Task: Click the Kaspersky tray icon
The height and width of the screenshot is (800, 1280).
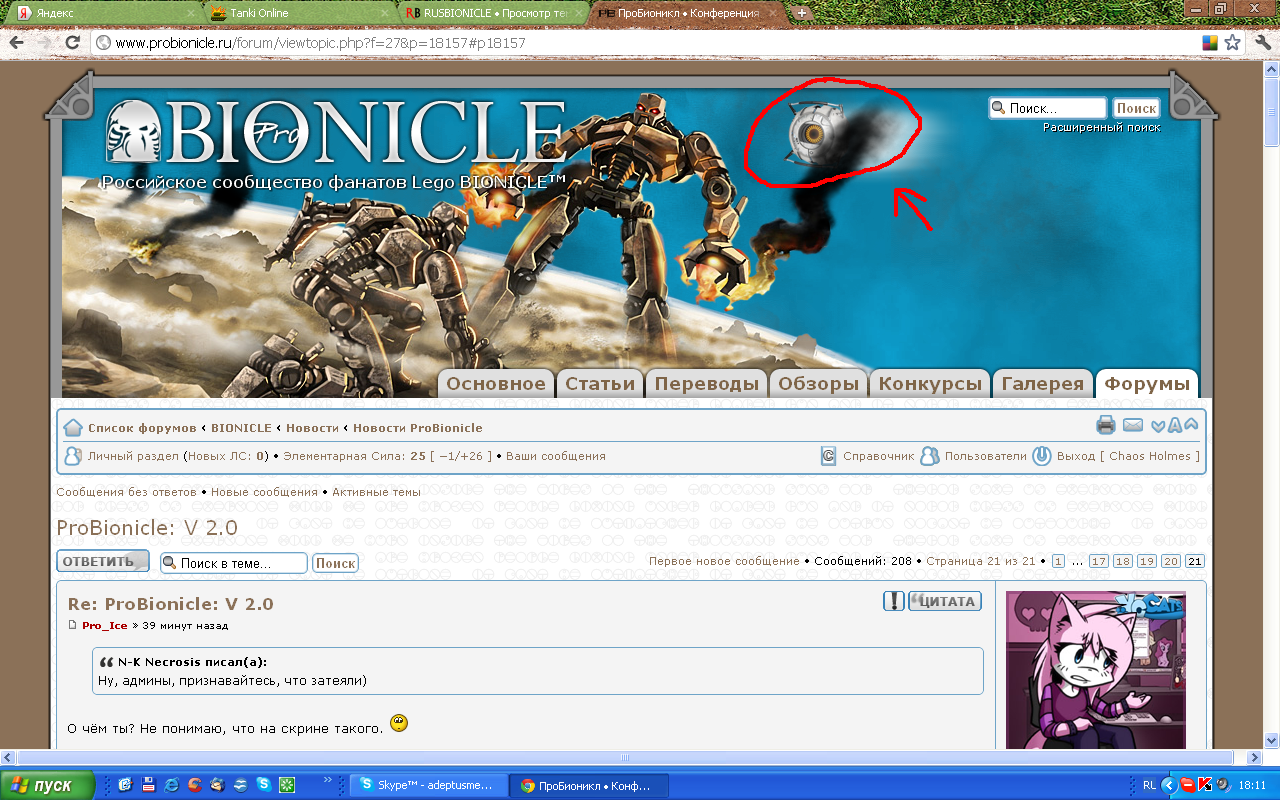Action: 1205,785
